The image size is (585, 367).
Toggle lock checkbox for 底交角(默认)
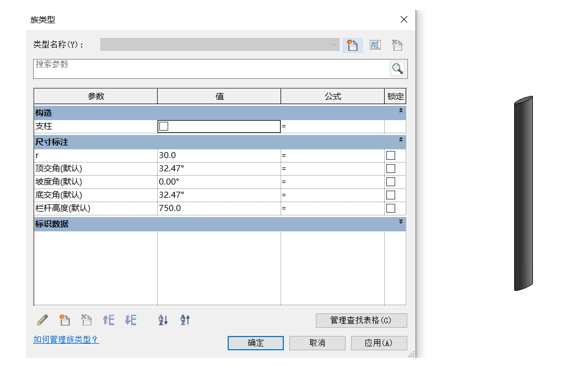click(x=391, y=195)
